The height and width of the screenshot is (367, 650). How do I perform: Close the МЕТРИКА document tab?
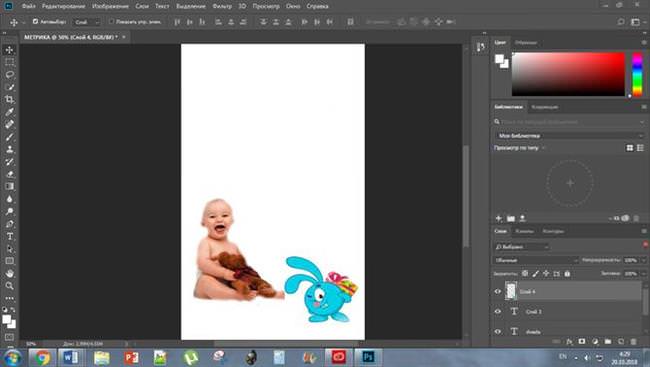coord(124,37)
